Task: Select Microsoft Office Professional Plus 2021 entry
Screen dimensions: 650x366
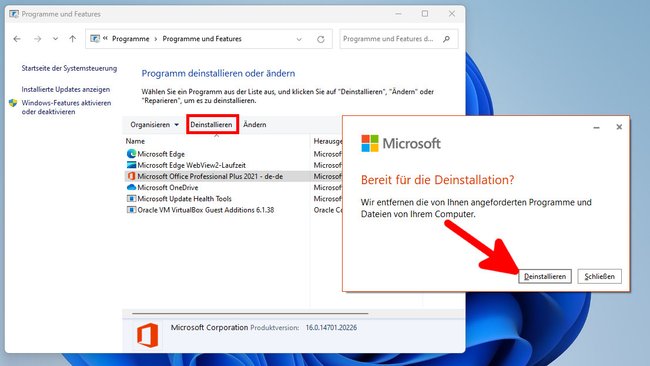Action: (x=210, y=177)
